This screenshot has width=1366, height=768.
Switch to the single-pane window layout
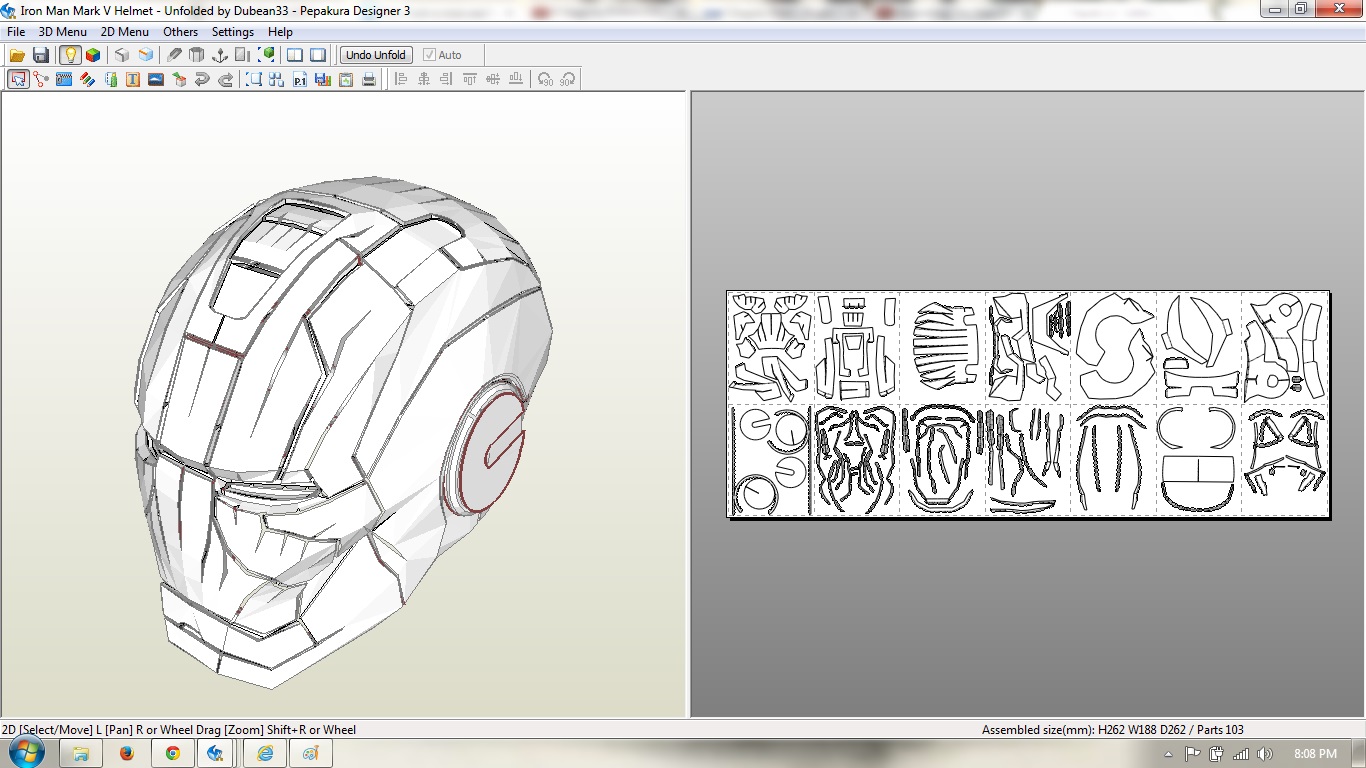318,55
